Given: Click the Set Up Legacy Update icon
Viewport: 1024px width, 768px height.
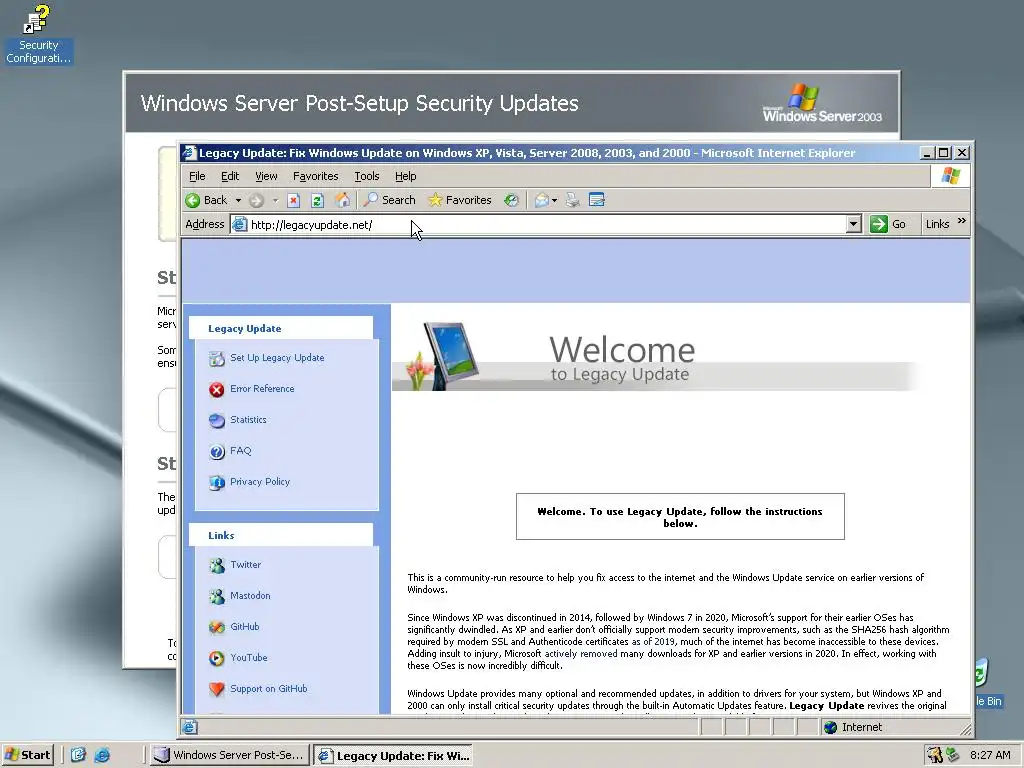Looking at the screenshot, I should (x=217, y=359).
